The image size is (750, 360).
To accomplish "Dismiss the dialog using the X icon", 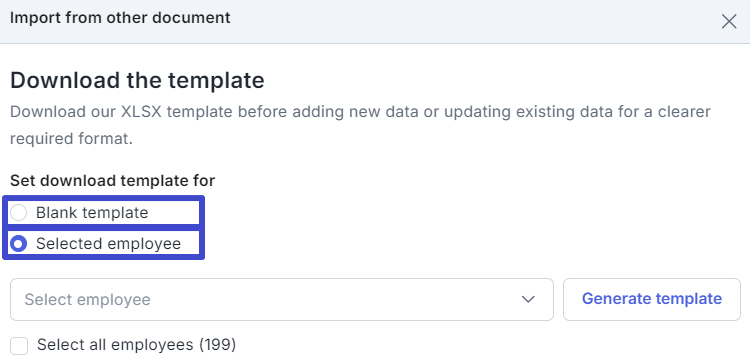I will click(x=728, y=22).
